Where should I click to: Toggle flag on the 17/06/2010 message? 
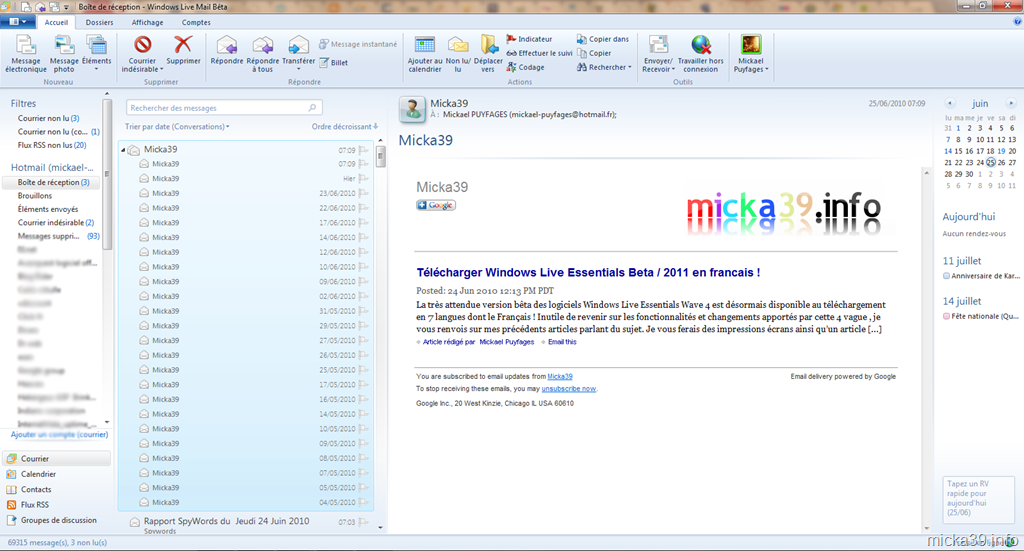pos(364,223)
